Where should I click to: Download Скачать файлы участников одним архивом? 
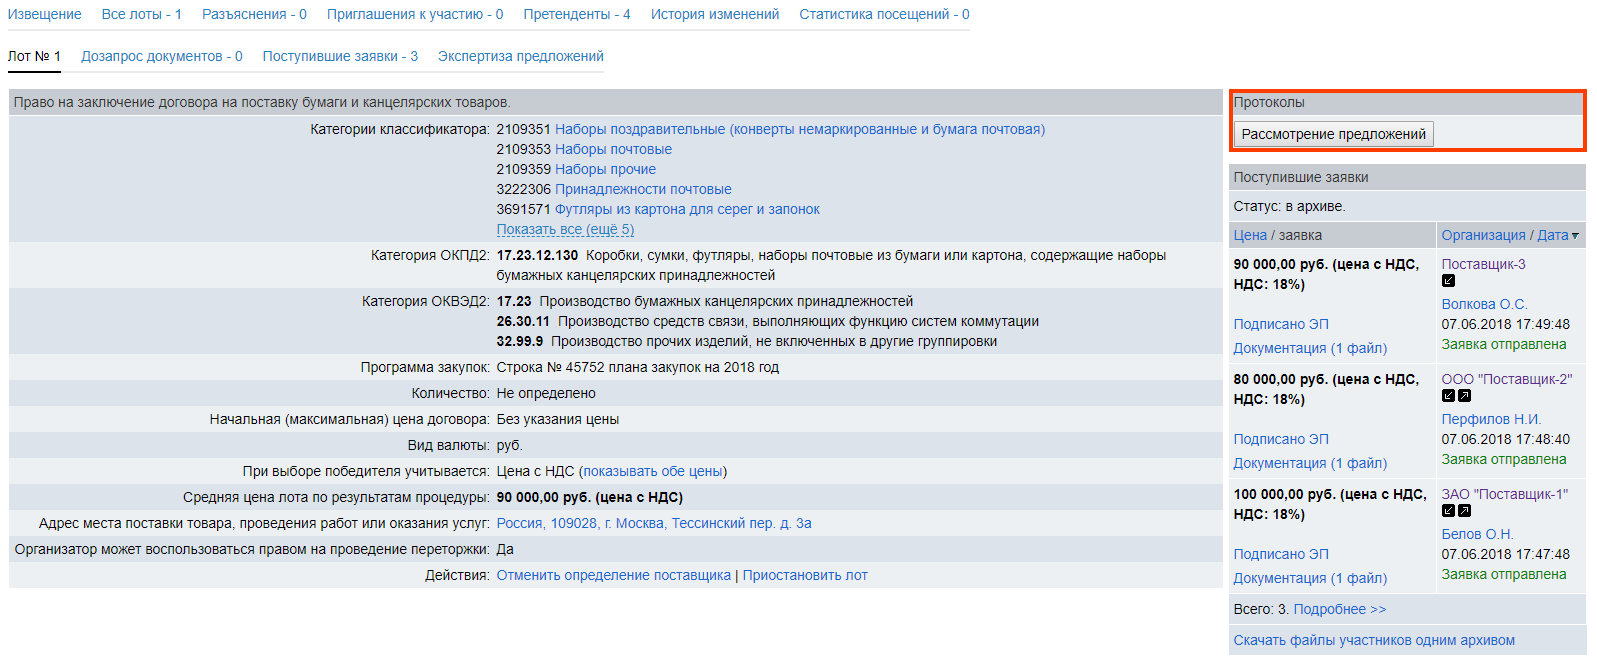1373,640
